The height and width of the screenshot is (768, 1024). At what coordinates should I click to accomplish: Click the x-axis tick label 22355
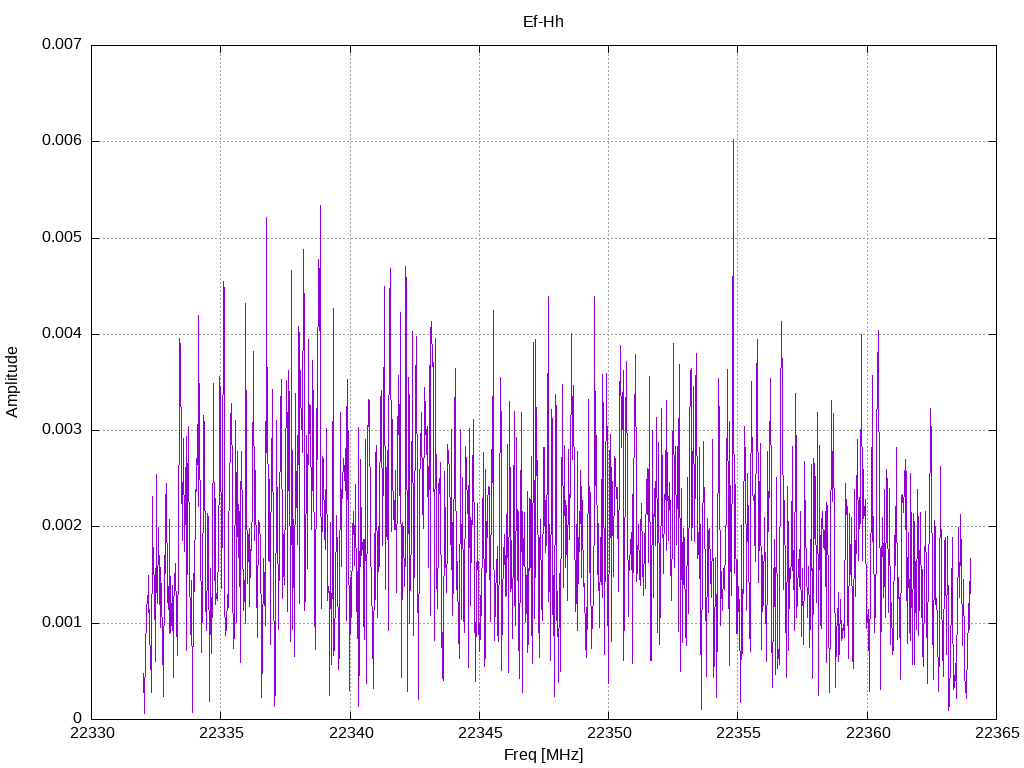point(739,733)
